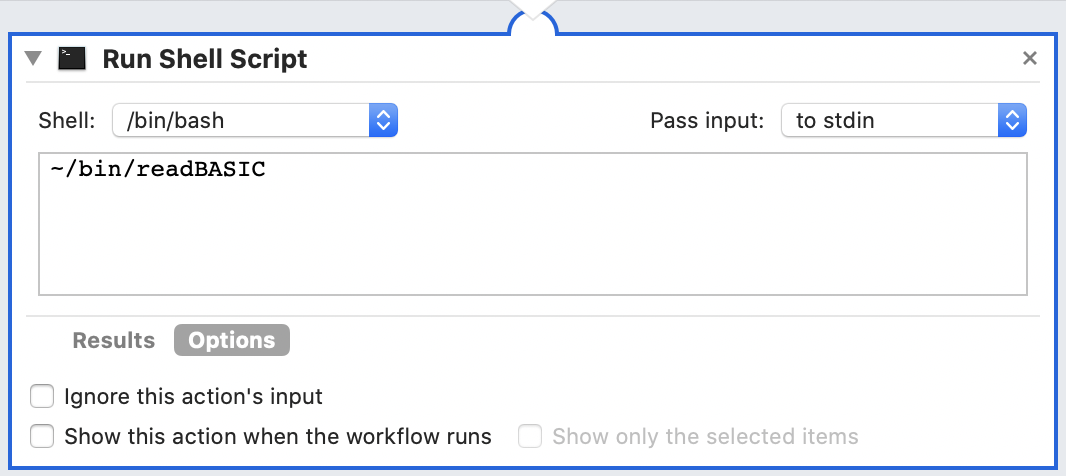Click the 'Show only the selected items' label
This screenshot has height=476, width=1066.
(705, 437)
